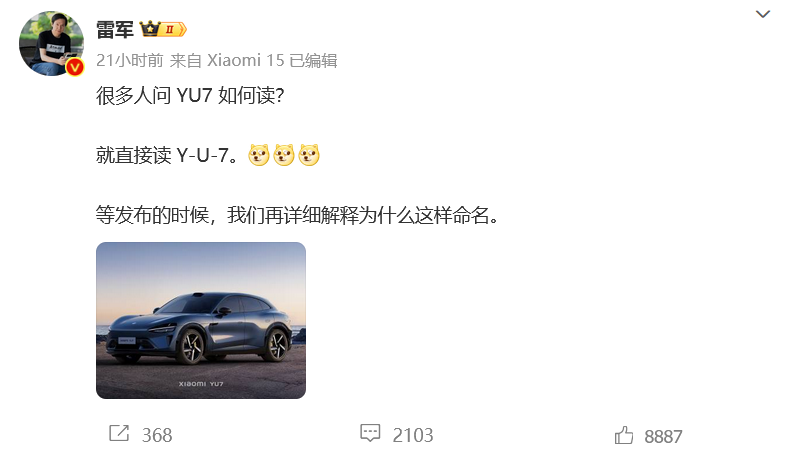Click the orange verified V badge
787x457 pixels.
point(75,66)
